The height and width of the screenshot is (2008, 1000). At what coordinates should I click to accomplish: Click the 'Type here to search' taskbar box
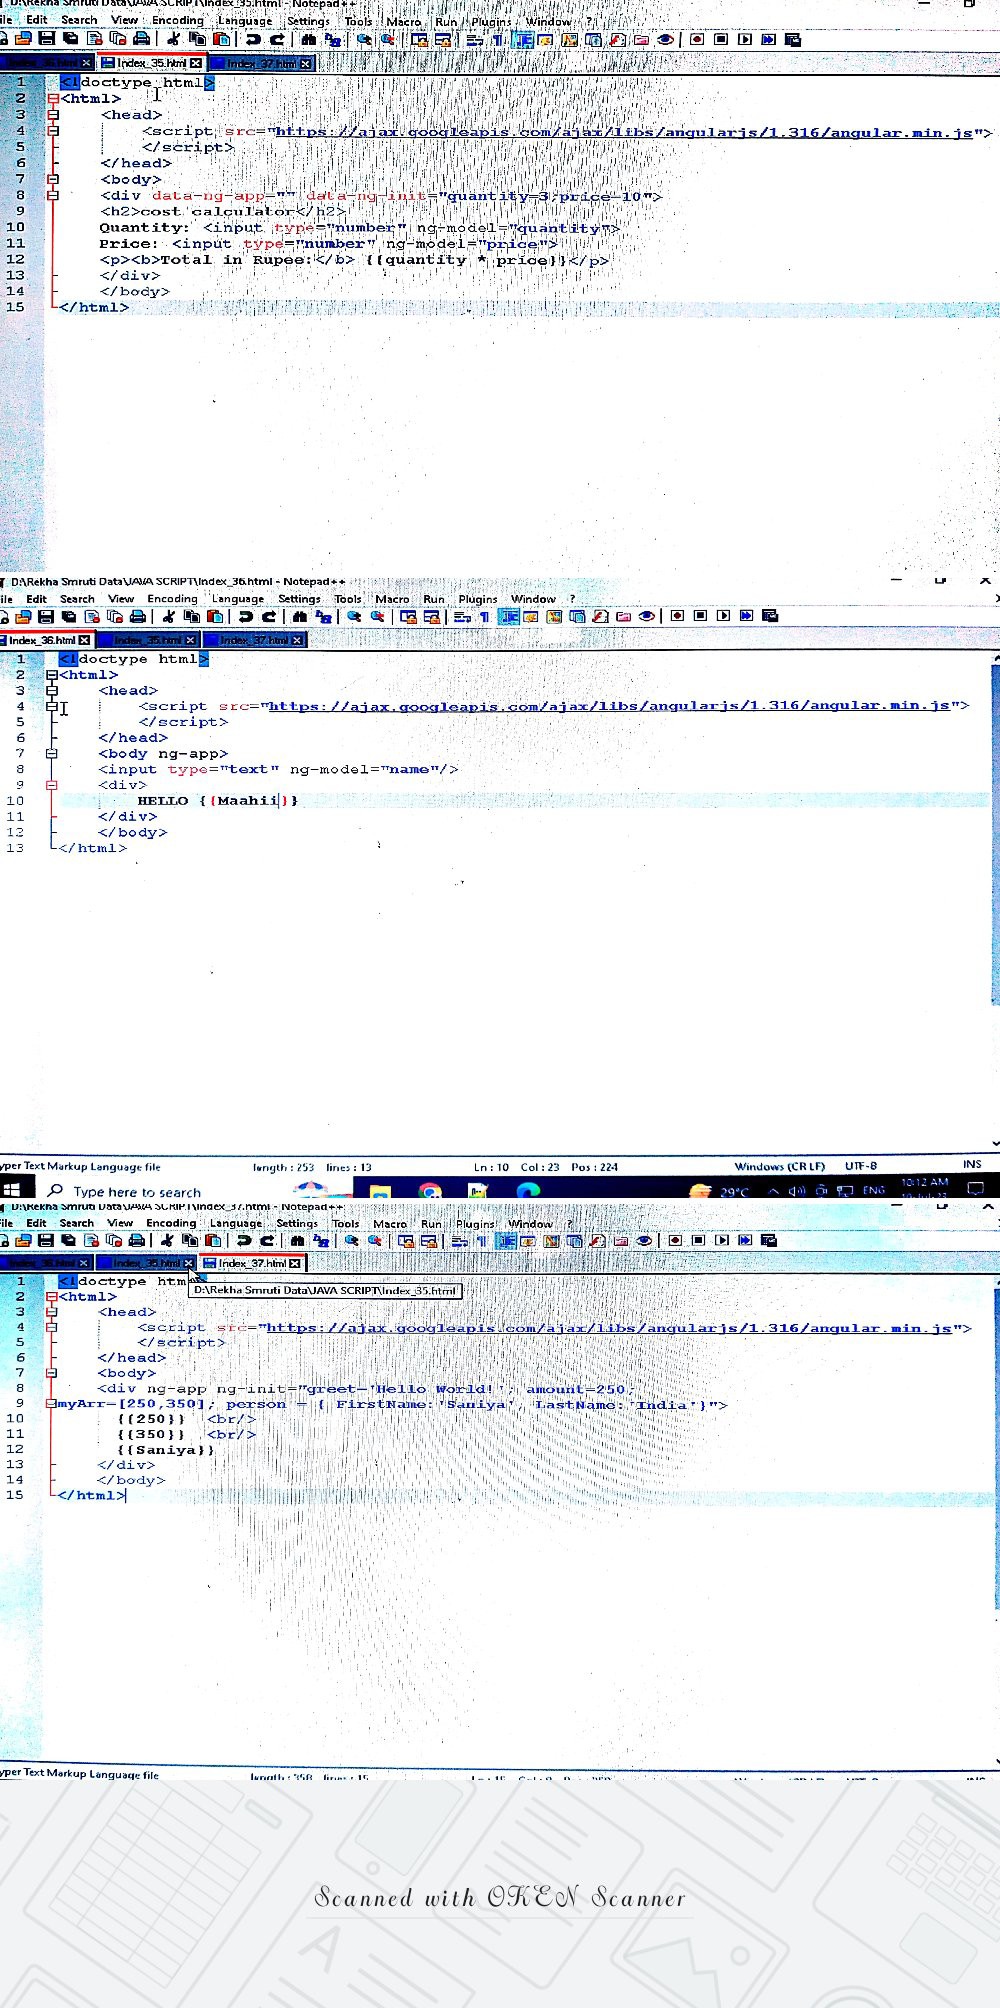[137, 1191]
